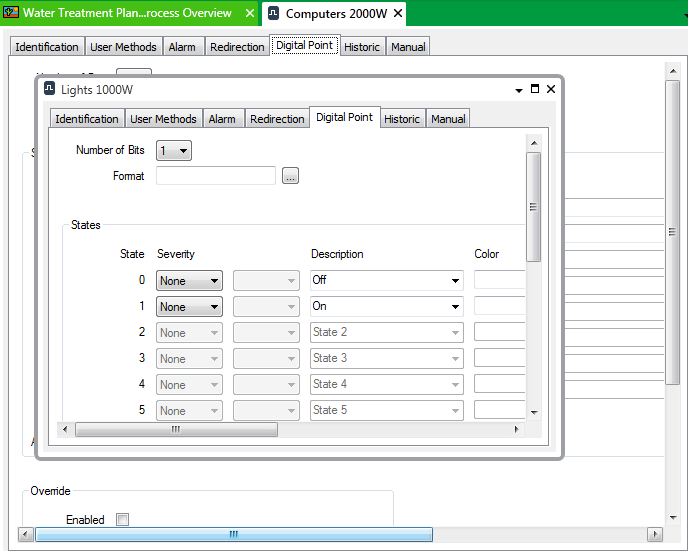Switch to the Alarm tab in Lights 1000W
688x551 pixels.
click(x=222, y=119)
